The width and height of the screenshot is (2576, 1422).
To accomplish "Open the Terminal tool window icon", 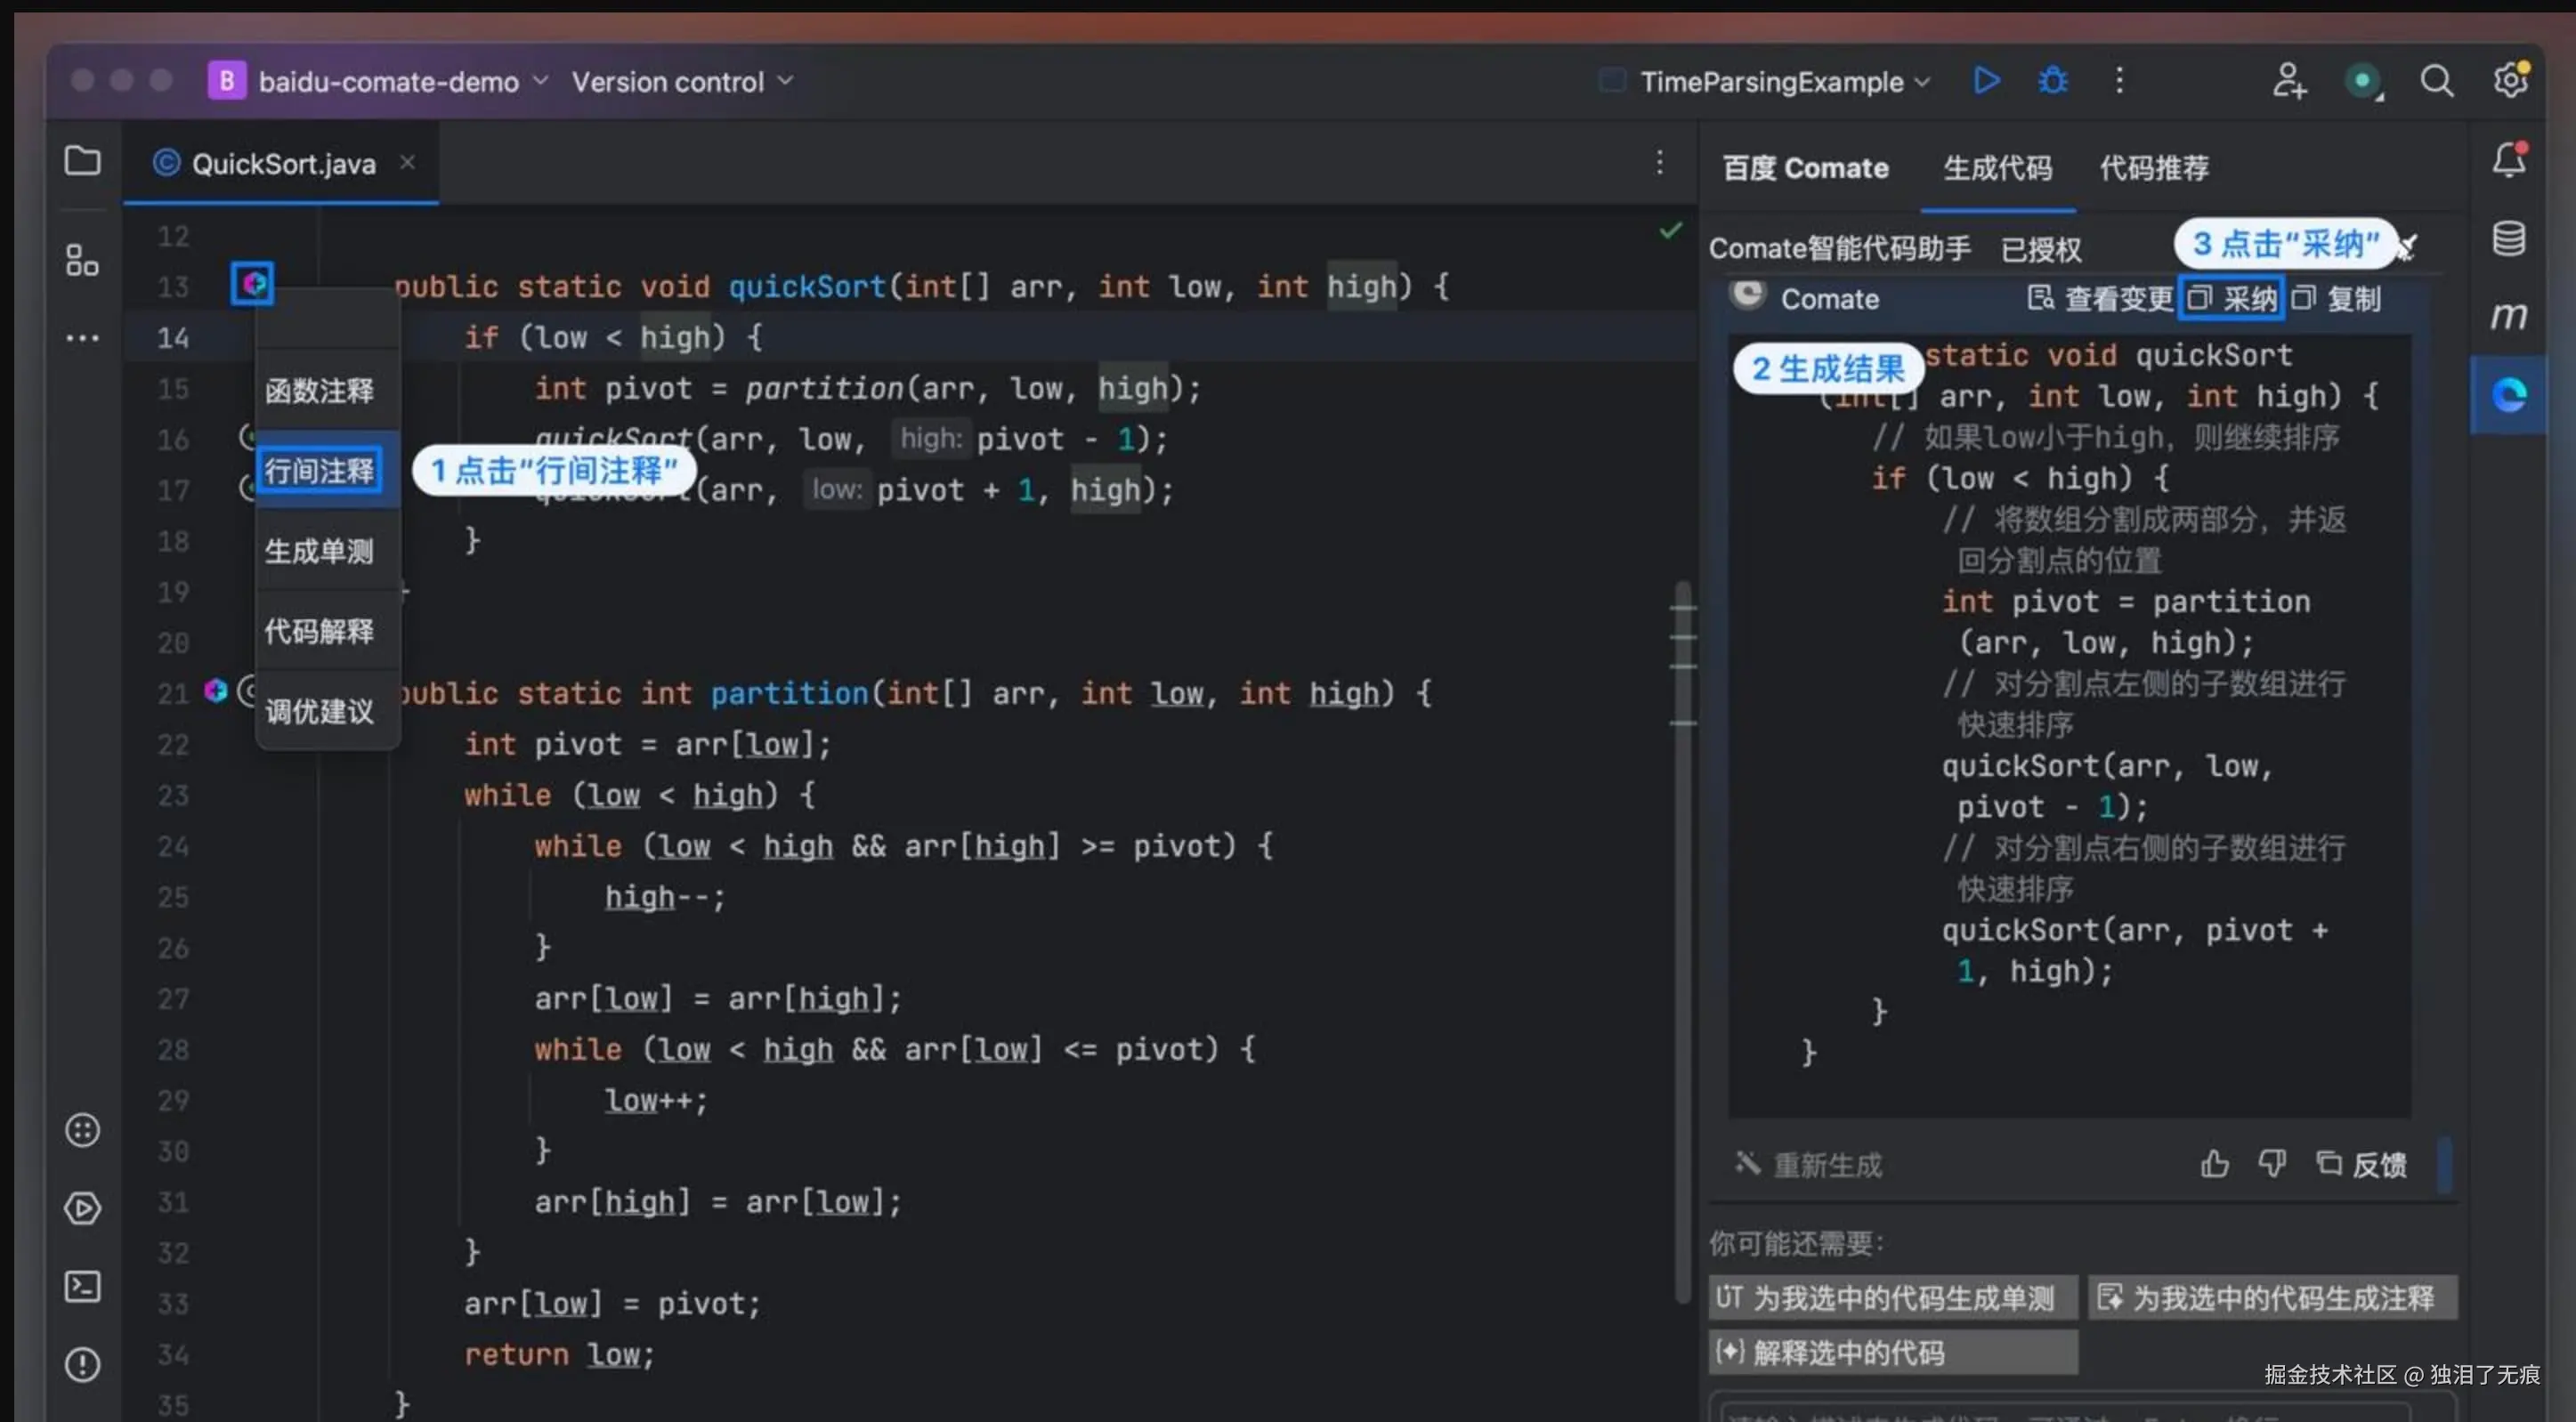I will (82, 1286).
